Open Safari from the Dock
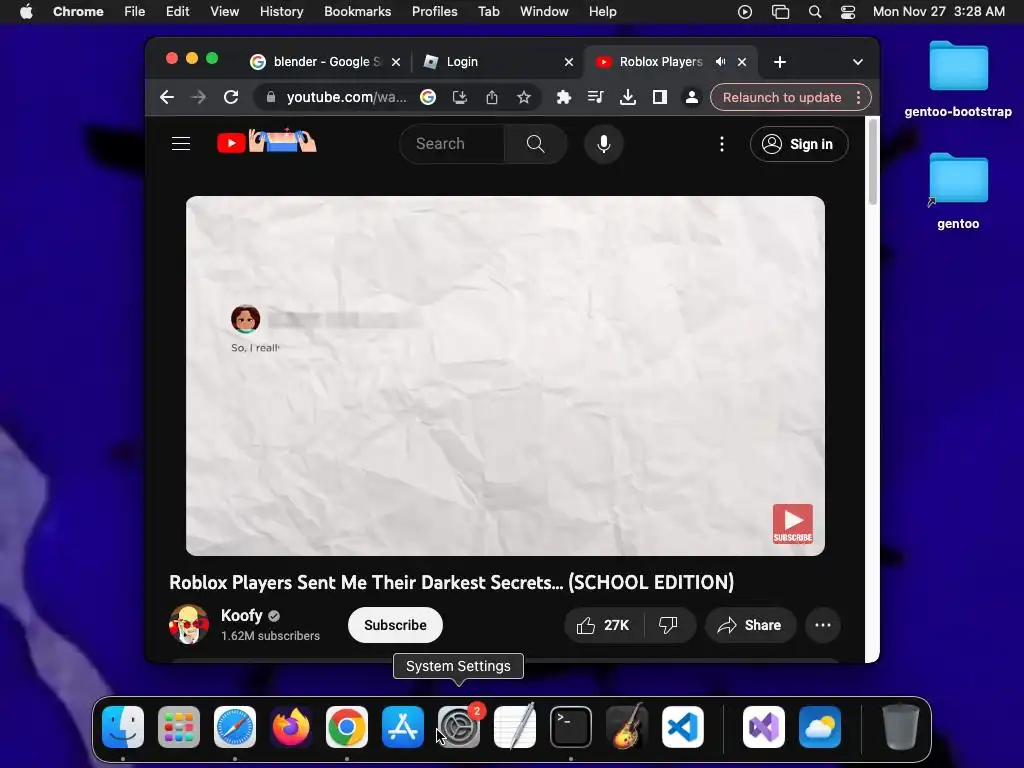This screenshot has height=768, width=1024. pyautogui.click(x=235, y=727)
